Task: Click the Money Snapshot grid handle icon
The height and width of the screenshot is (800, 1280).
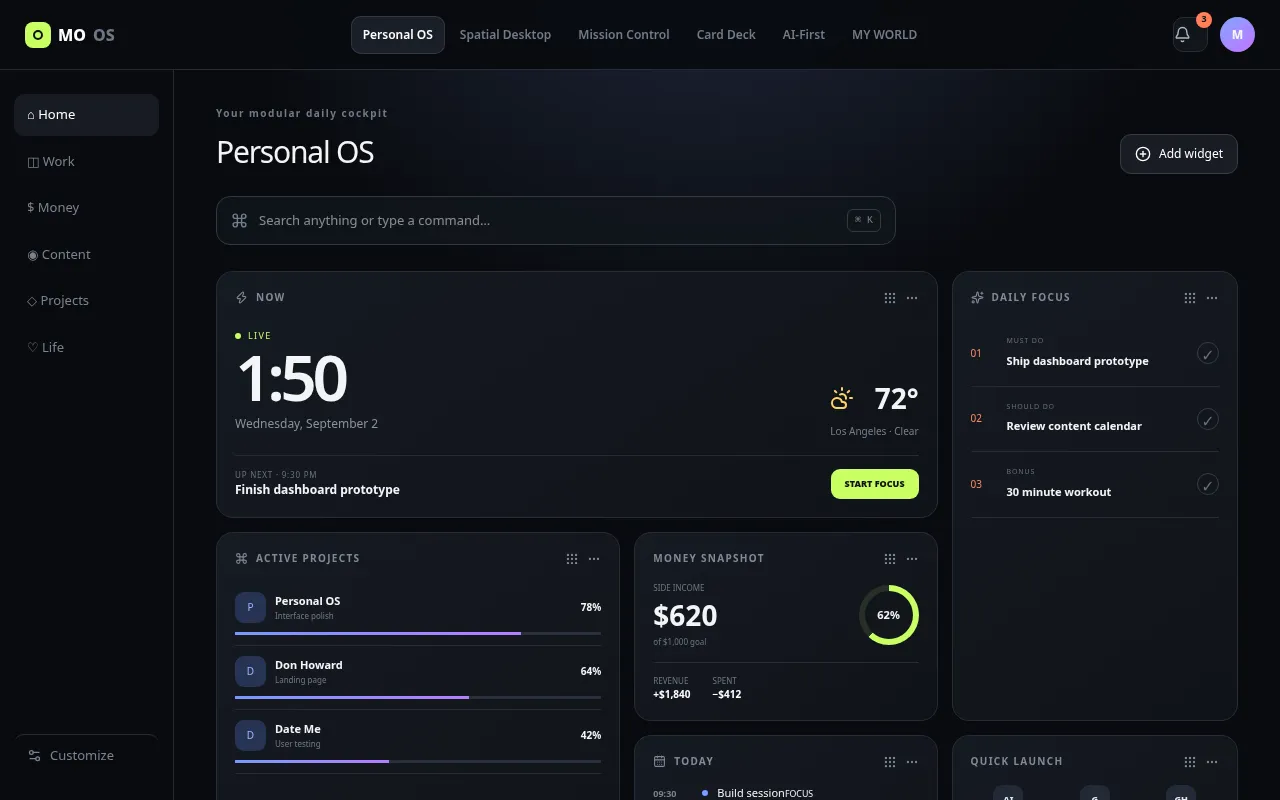Action: [890, 559]
